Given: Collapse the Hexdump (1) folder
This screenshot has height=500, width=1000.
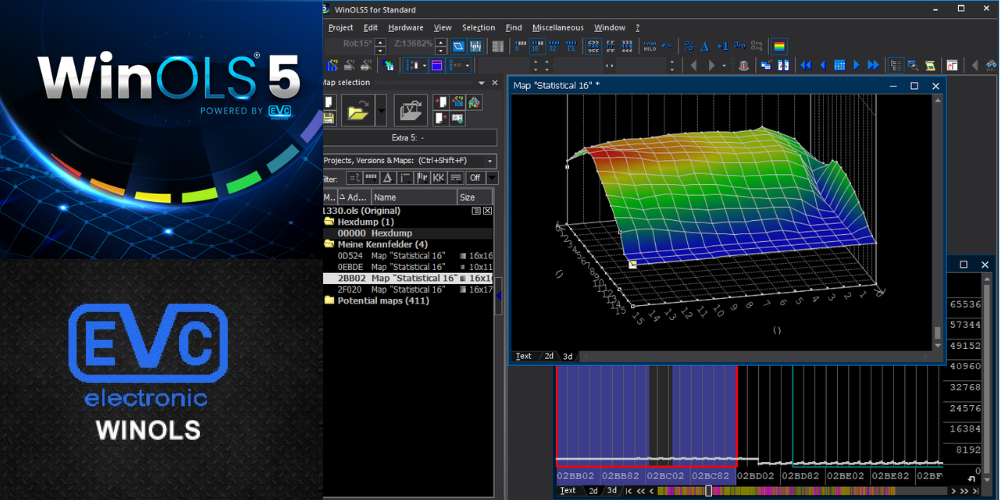Looking at the screenshot, I should [330, 222].
